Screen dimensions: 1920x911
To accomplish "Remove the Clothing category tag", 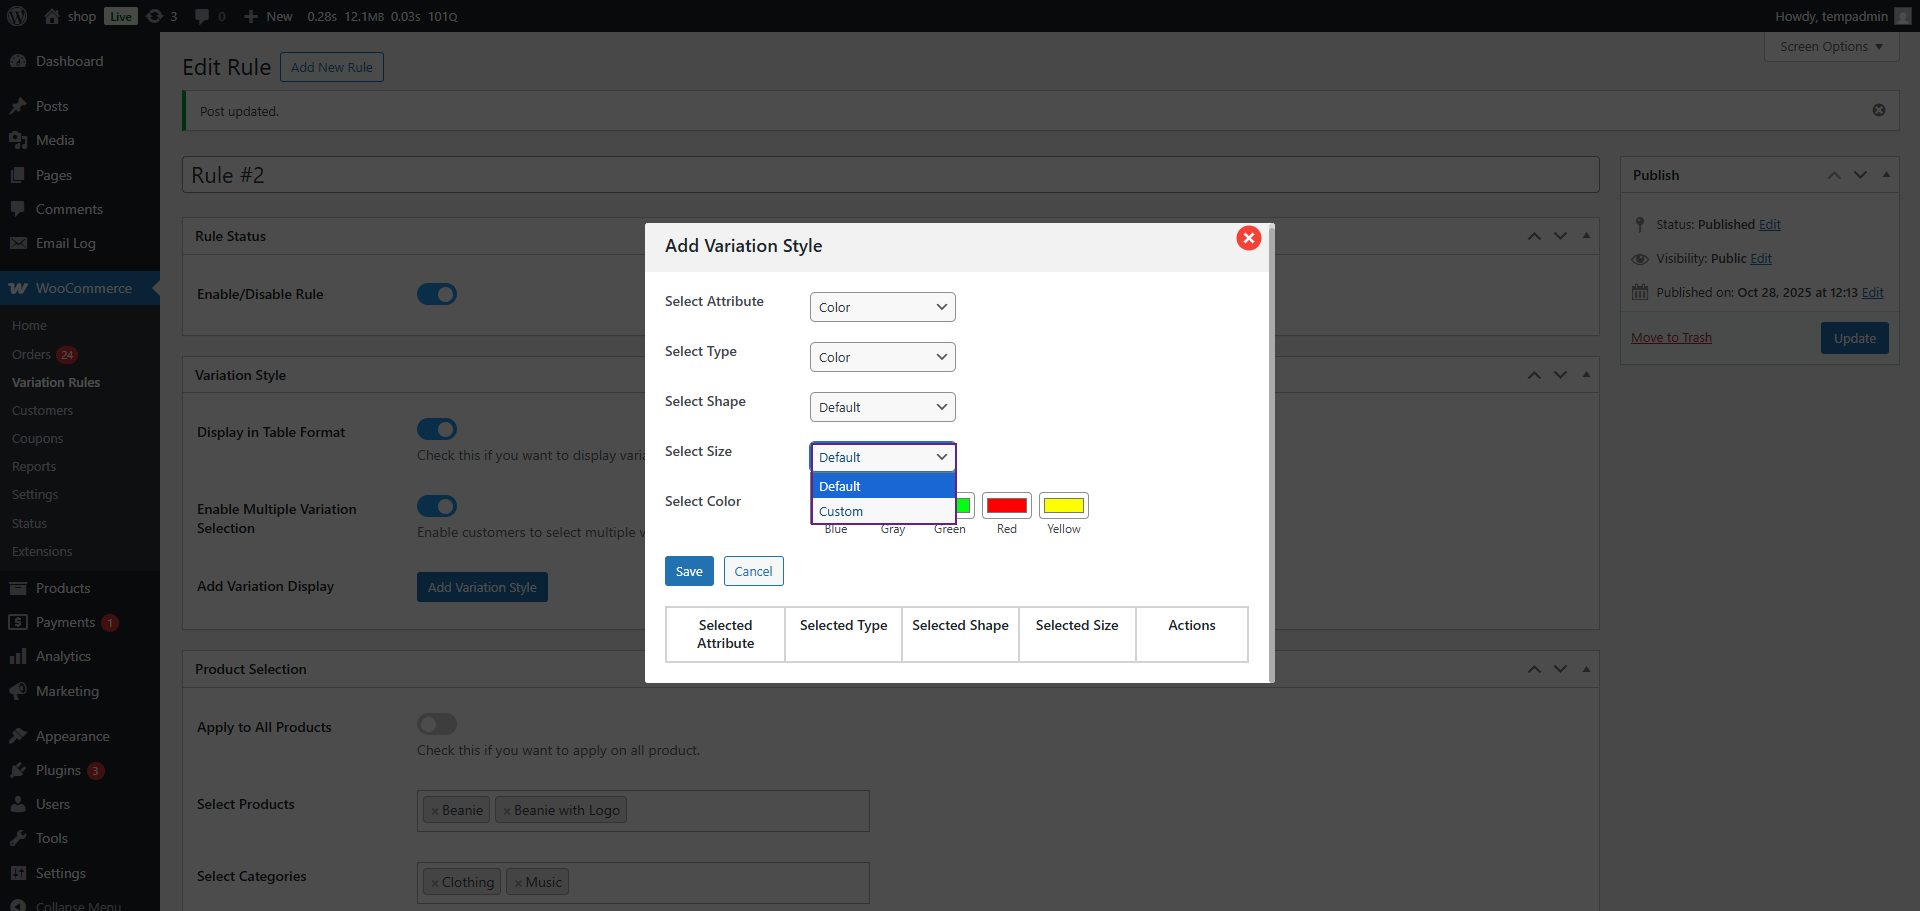I will pyautogui.click(x=435, y=883).
